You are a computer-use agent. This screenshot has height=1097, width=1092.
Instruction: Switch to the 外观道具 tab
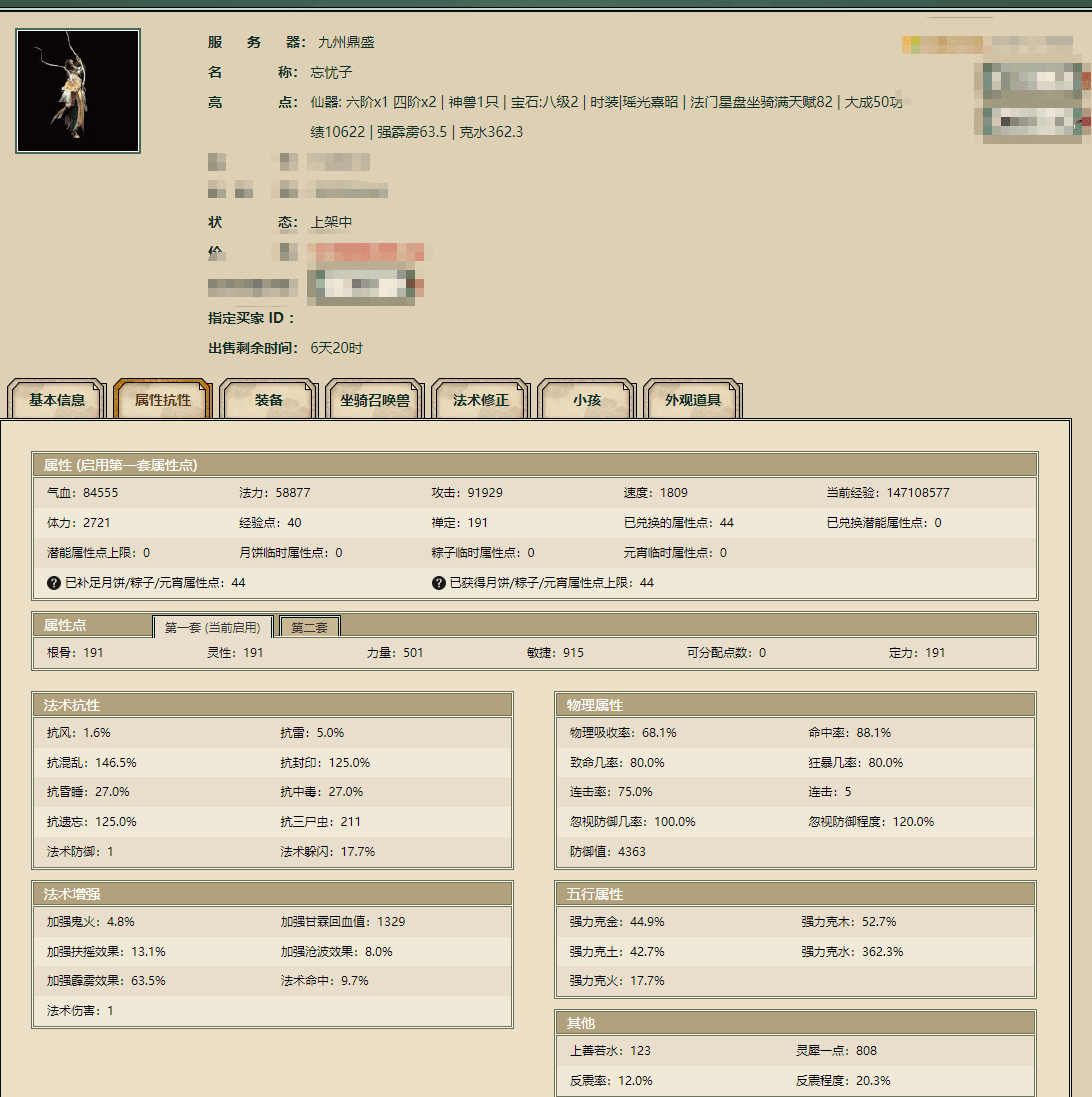pyautogui.click(x=693, y=399)
